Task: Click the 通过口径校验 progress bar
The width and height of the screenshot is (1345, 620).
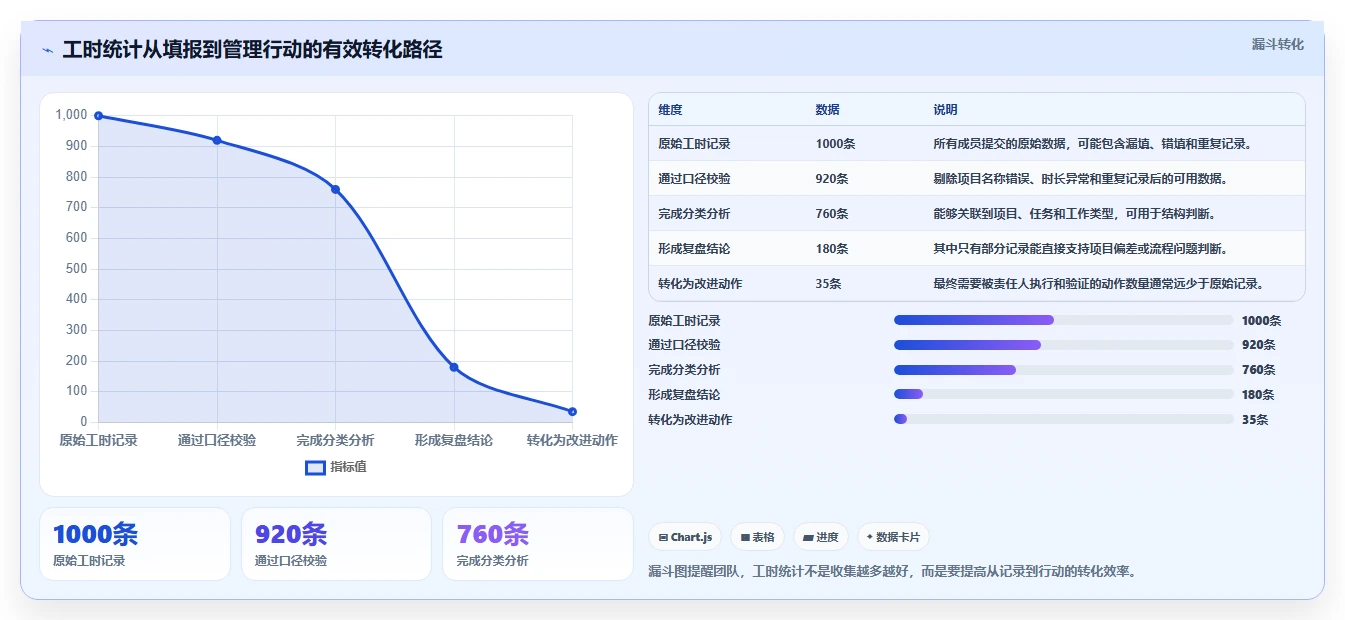Action: [x=1063, y=345]
